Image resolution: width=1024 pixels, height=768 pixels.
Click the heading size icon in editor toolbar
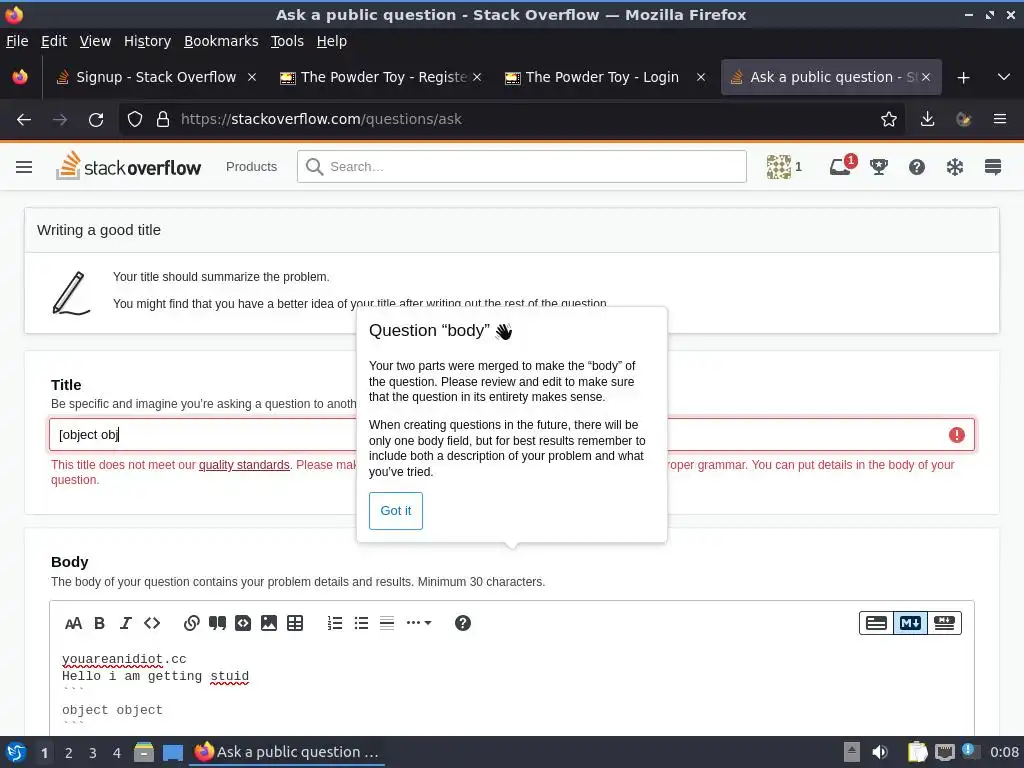pos(73,623)
